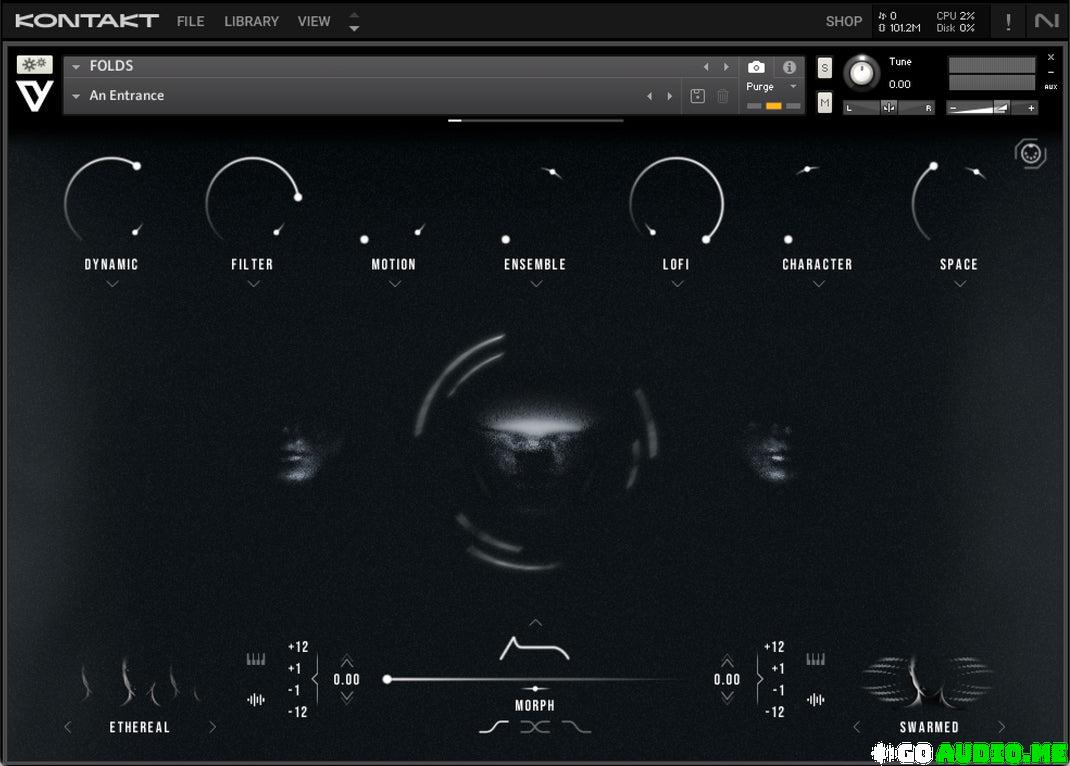
Task: Open the instrument info icon
Action: click(789, 67)
